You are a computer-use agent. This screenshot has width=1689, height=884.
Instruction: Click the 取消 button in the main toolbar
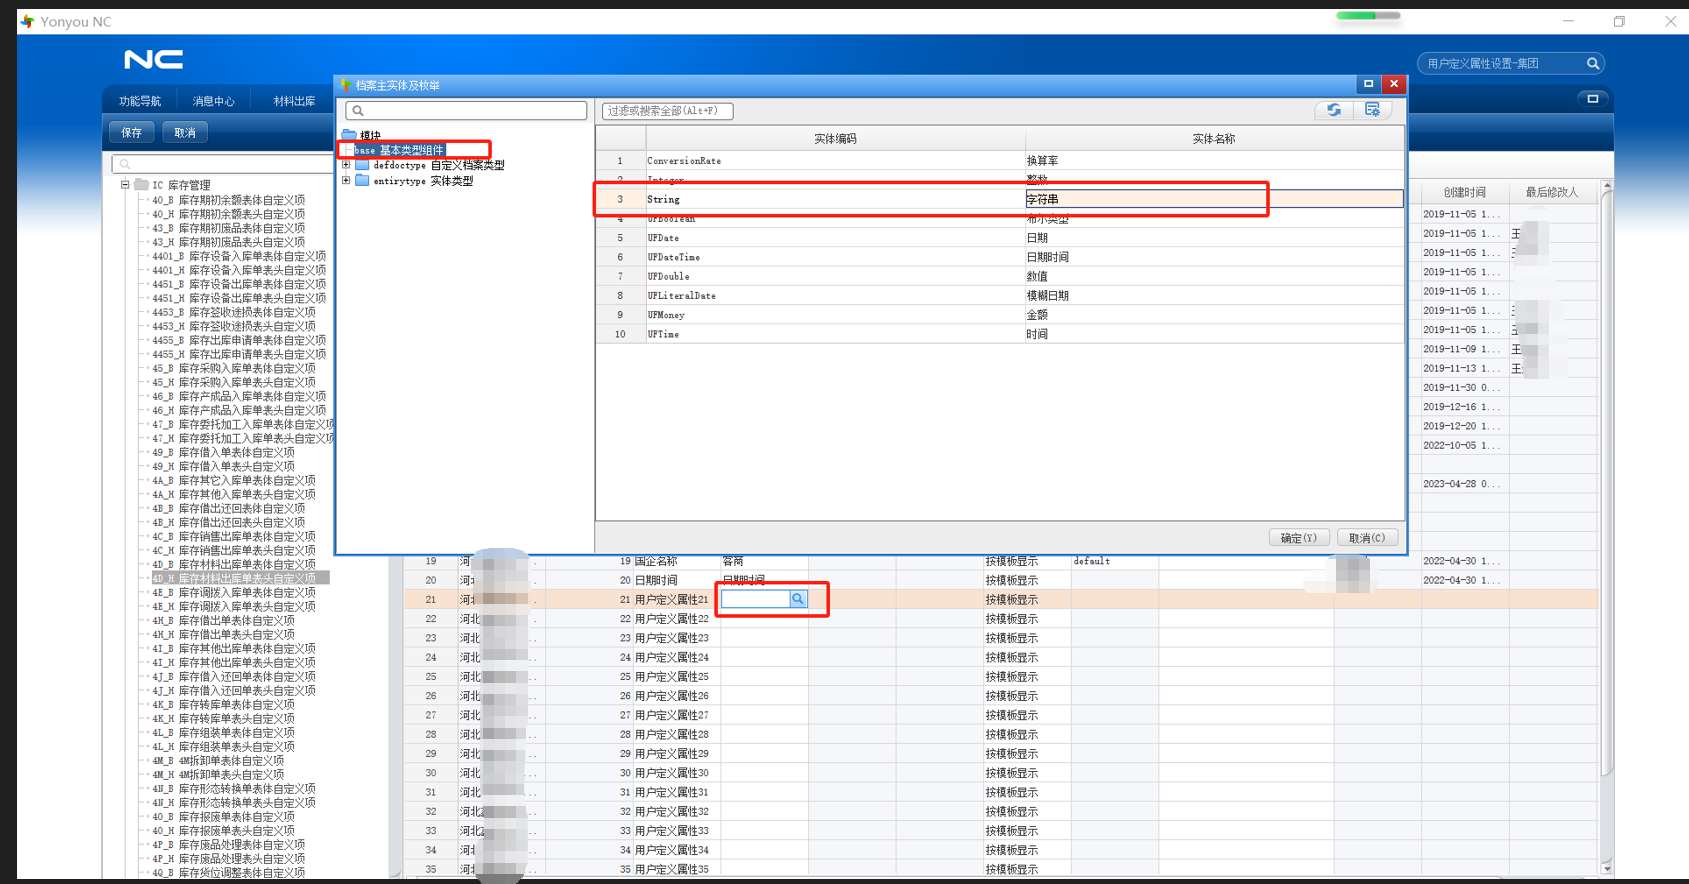pyautogui.click(x=185, y=132)
